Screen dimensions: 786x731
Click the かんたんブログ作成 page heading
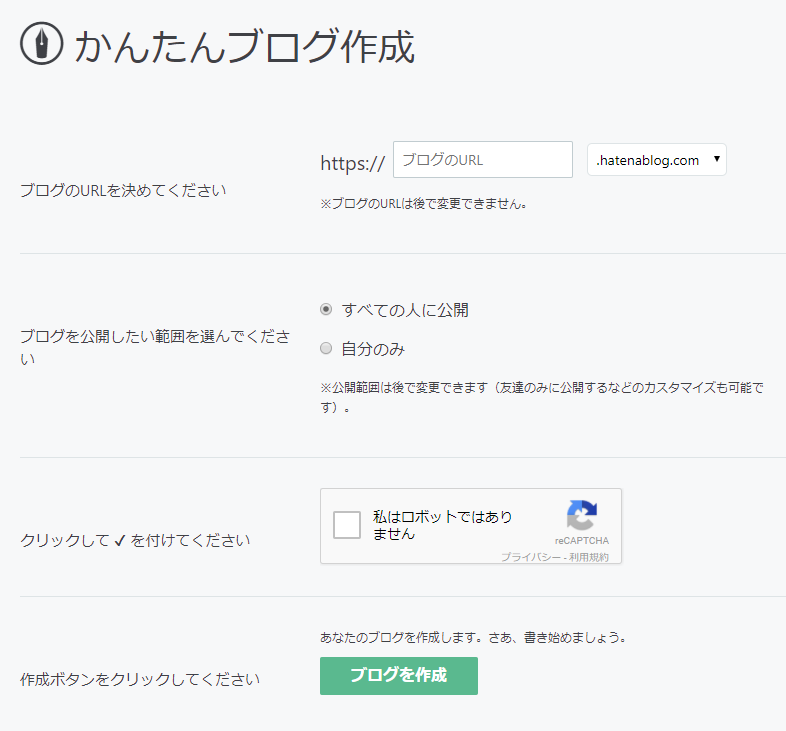244,47
